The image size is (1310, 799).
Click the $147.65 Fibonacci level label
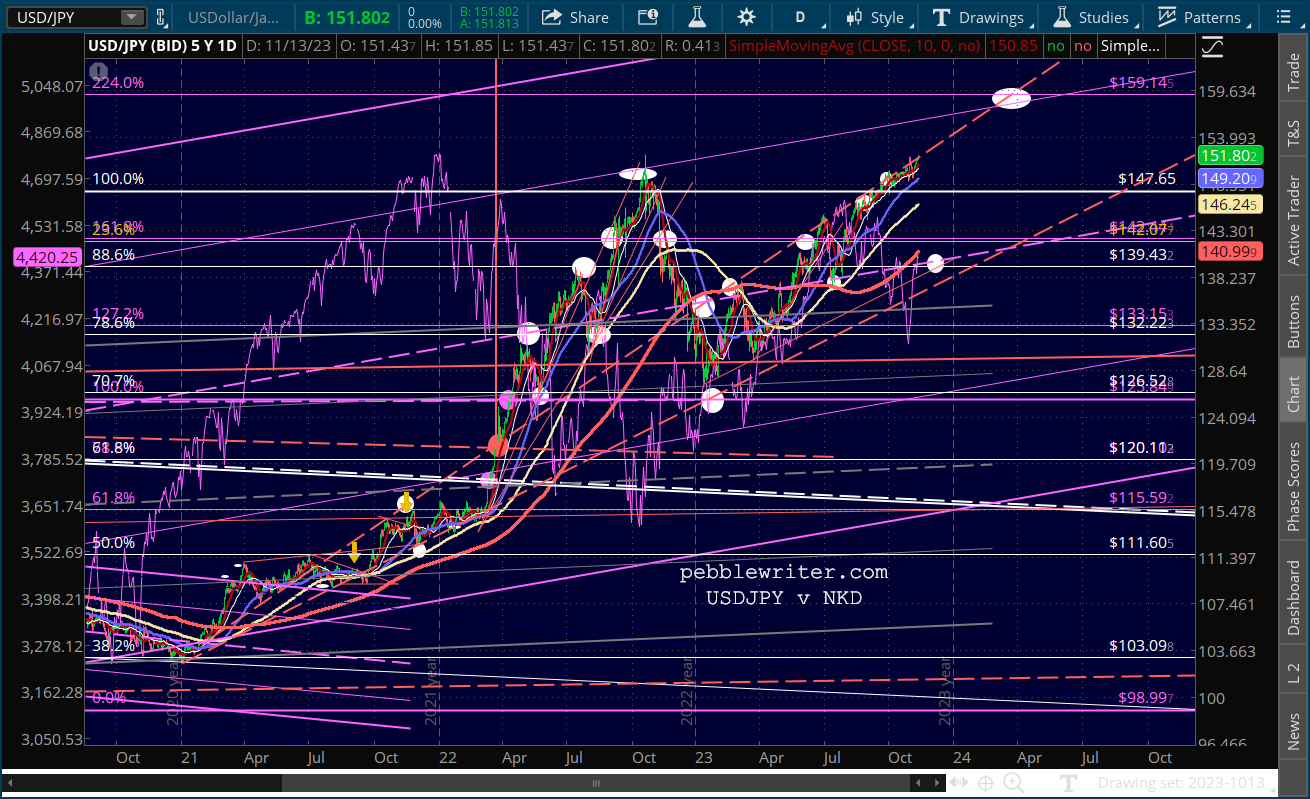(1147, 179)
